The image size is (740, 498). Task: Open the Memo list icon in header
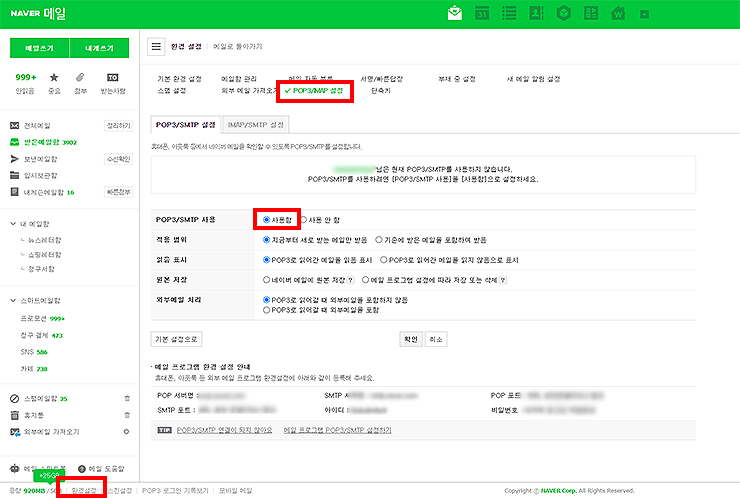tap(509, 13)
